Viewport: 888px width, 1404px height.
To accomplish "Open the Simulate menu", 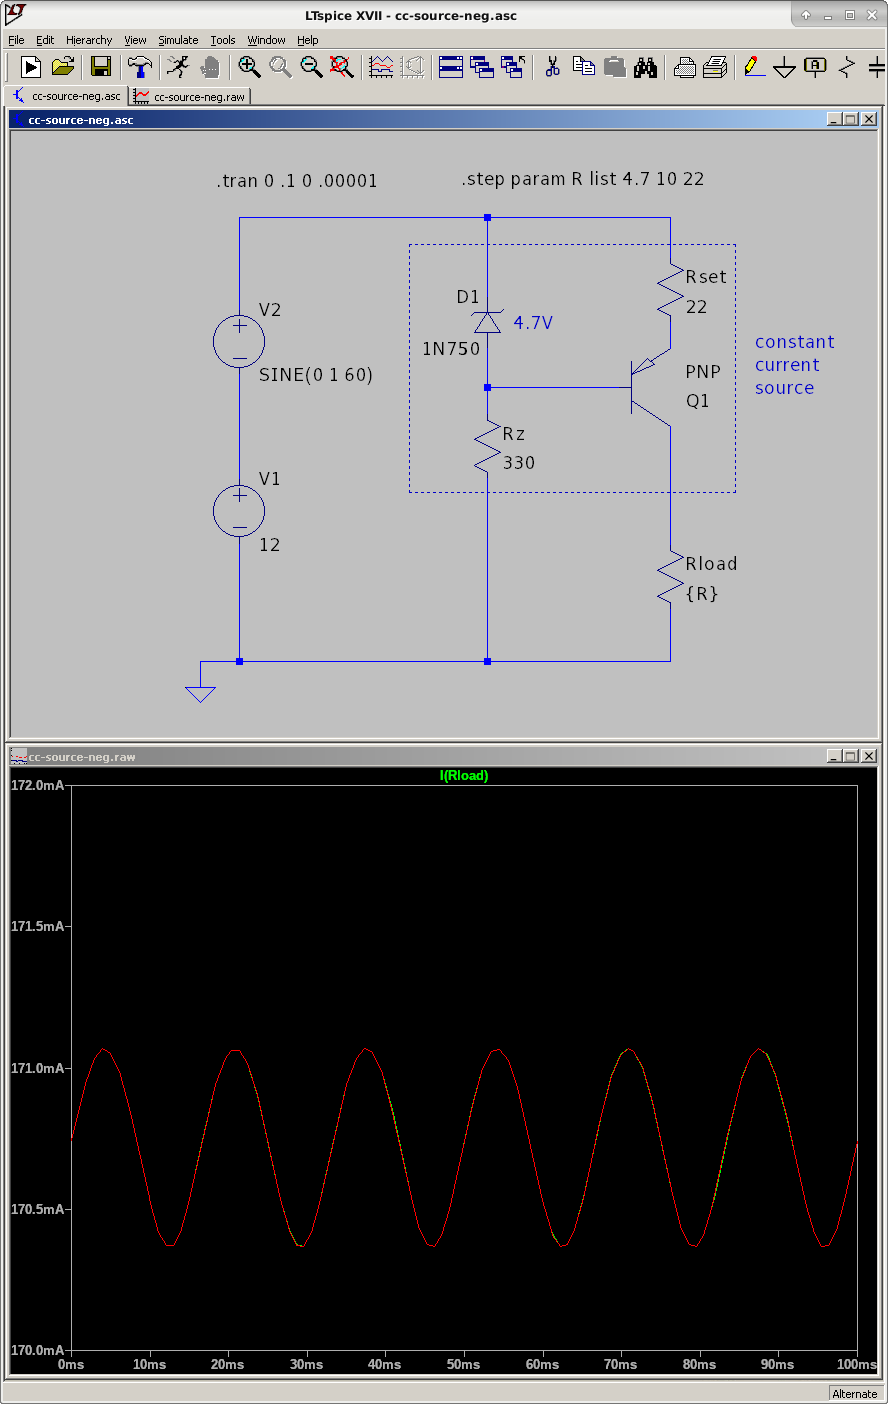I will pos(178,40).
